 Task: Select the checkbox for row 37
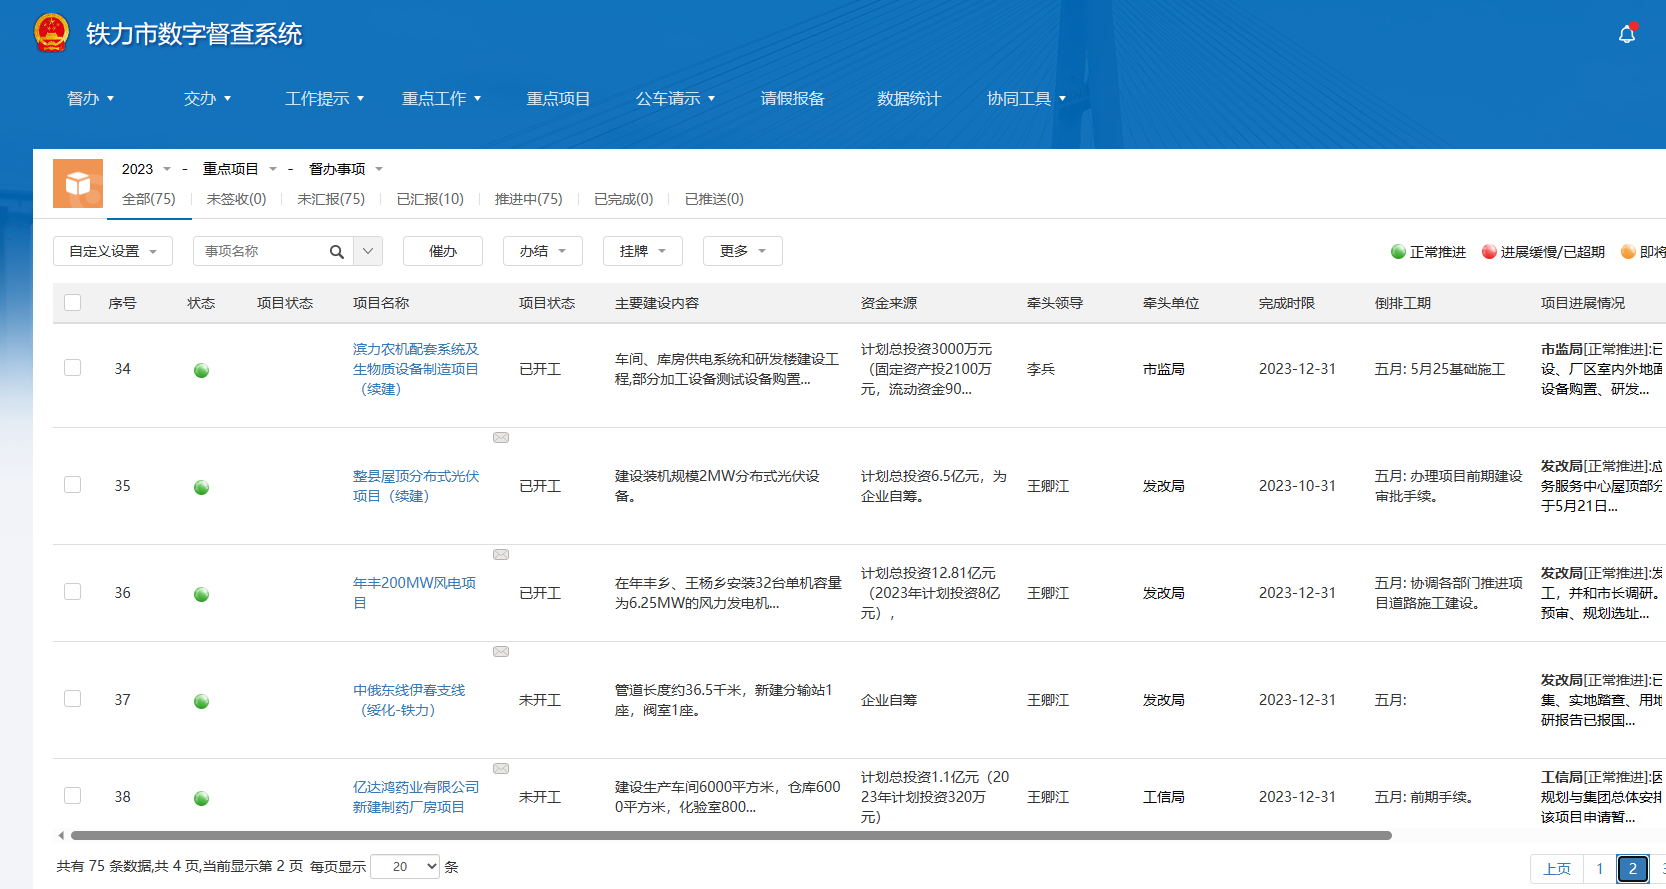click(73, 698)
